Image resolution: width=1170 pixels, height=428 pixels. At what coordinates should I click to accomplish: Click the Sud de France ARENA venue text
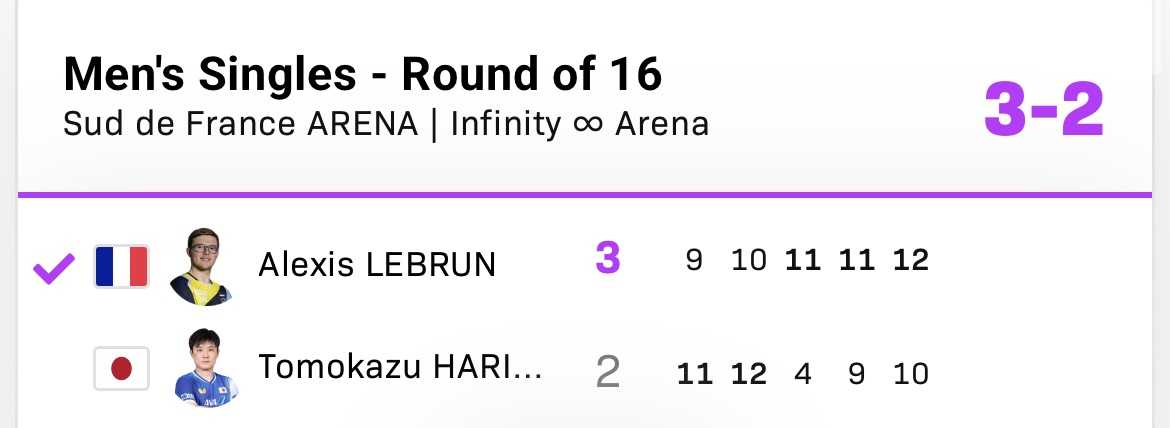tap(240, 124)
